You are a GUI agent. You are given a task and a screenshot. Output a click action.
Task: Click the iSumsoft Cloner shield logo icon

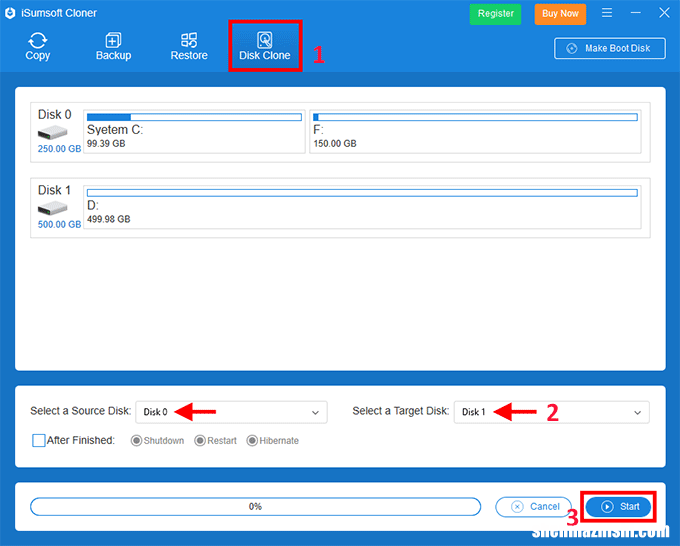(10, 13)
